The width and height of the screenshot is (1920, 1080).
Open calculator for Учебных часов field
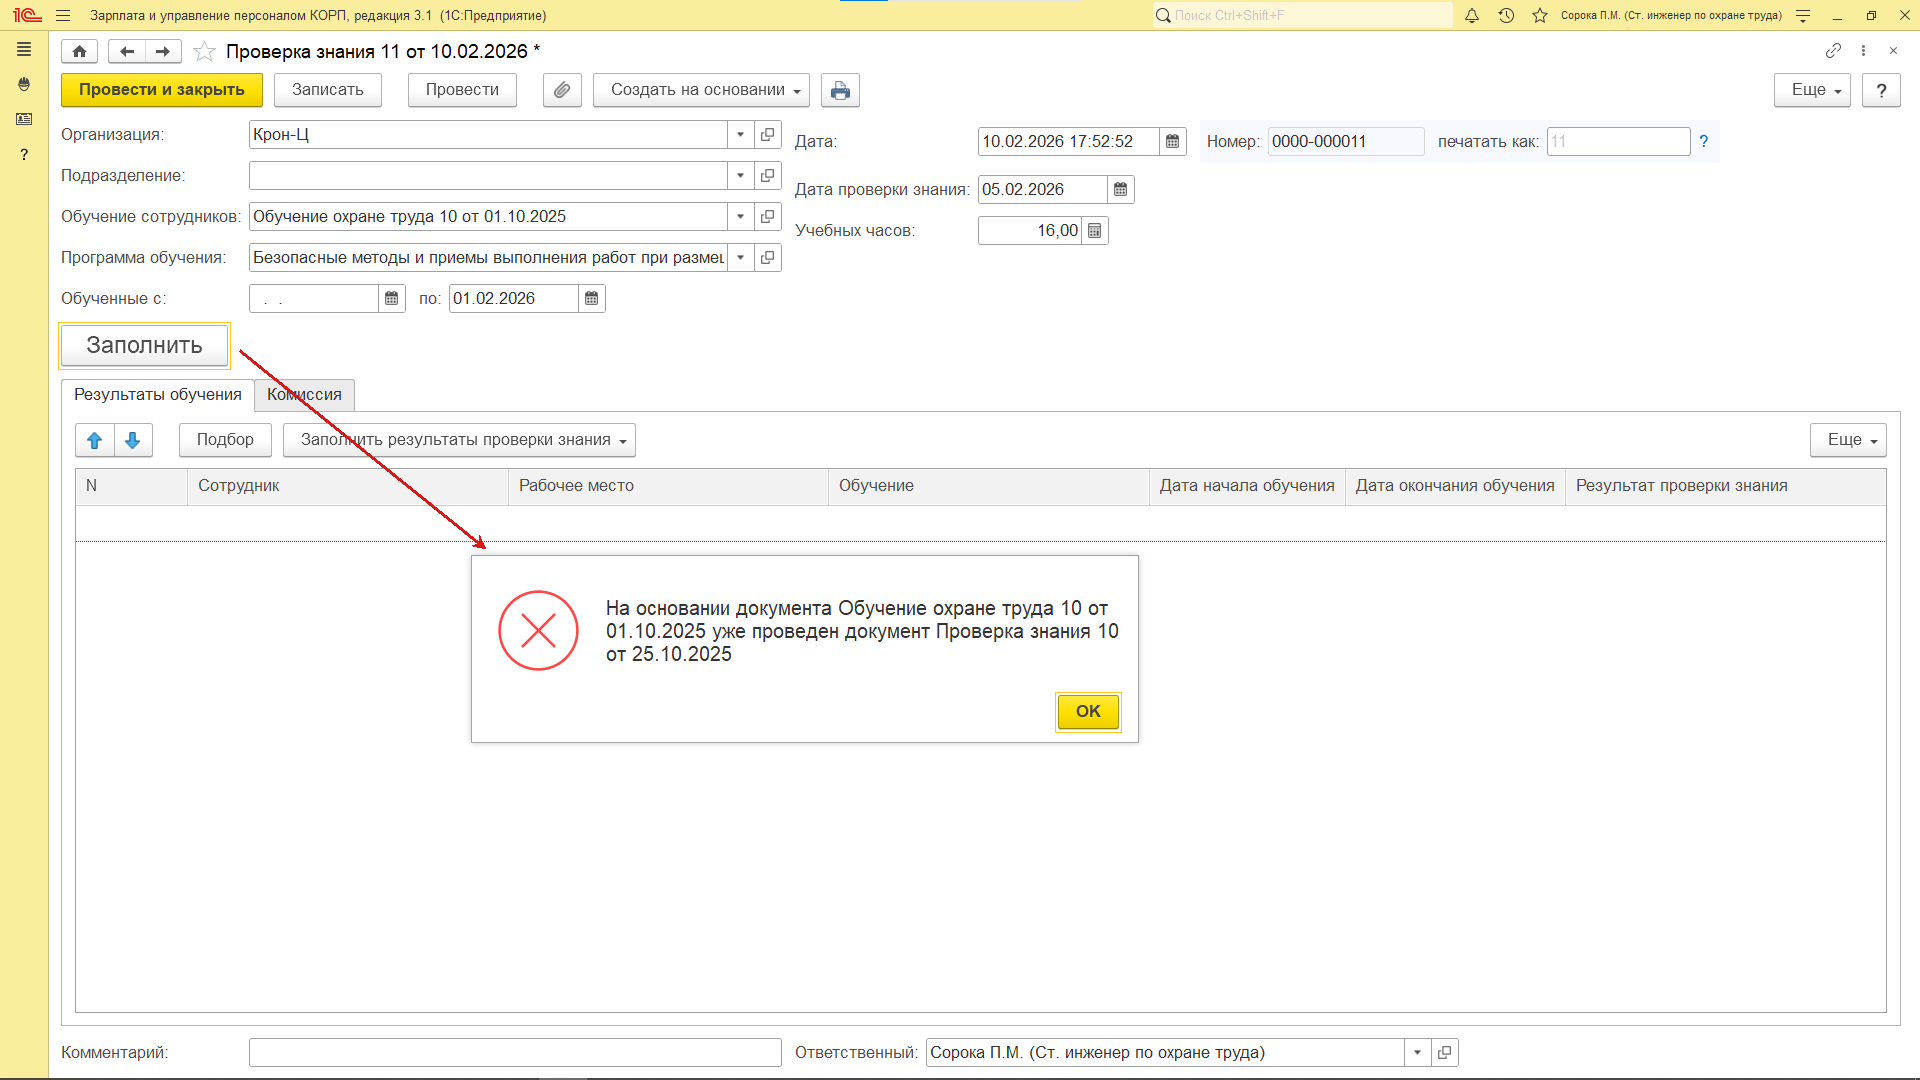1095,231
